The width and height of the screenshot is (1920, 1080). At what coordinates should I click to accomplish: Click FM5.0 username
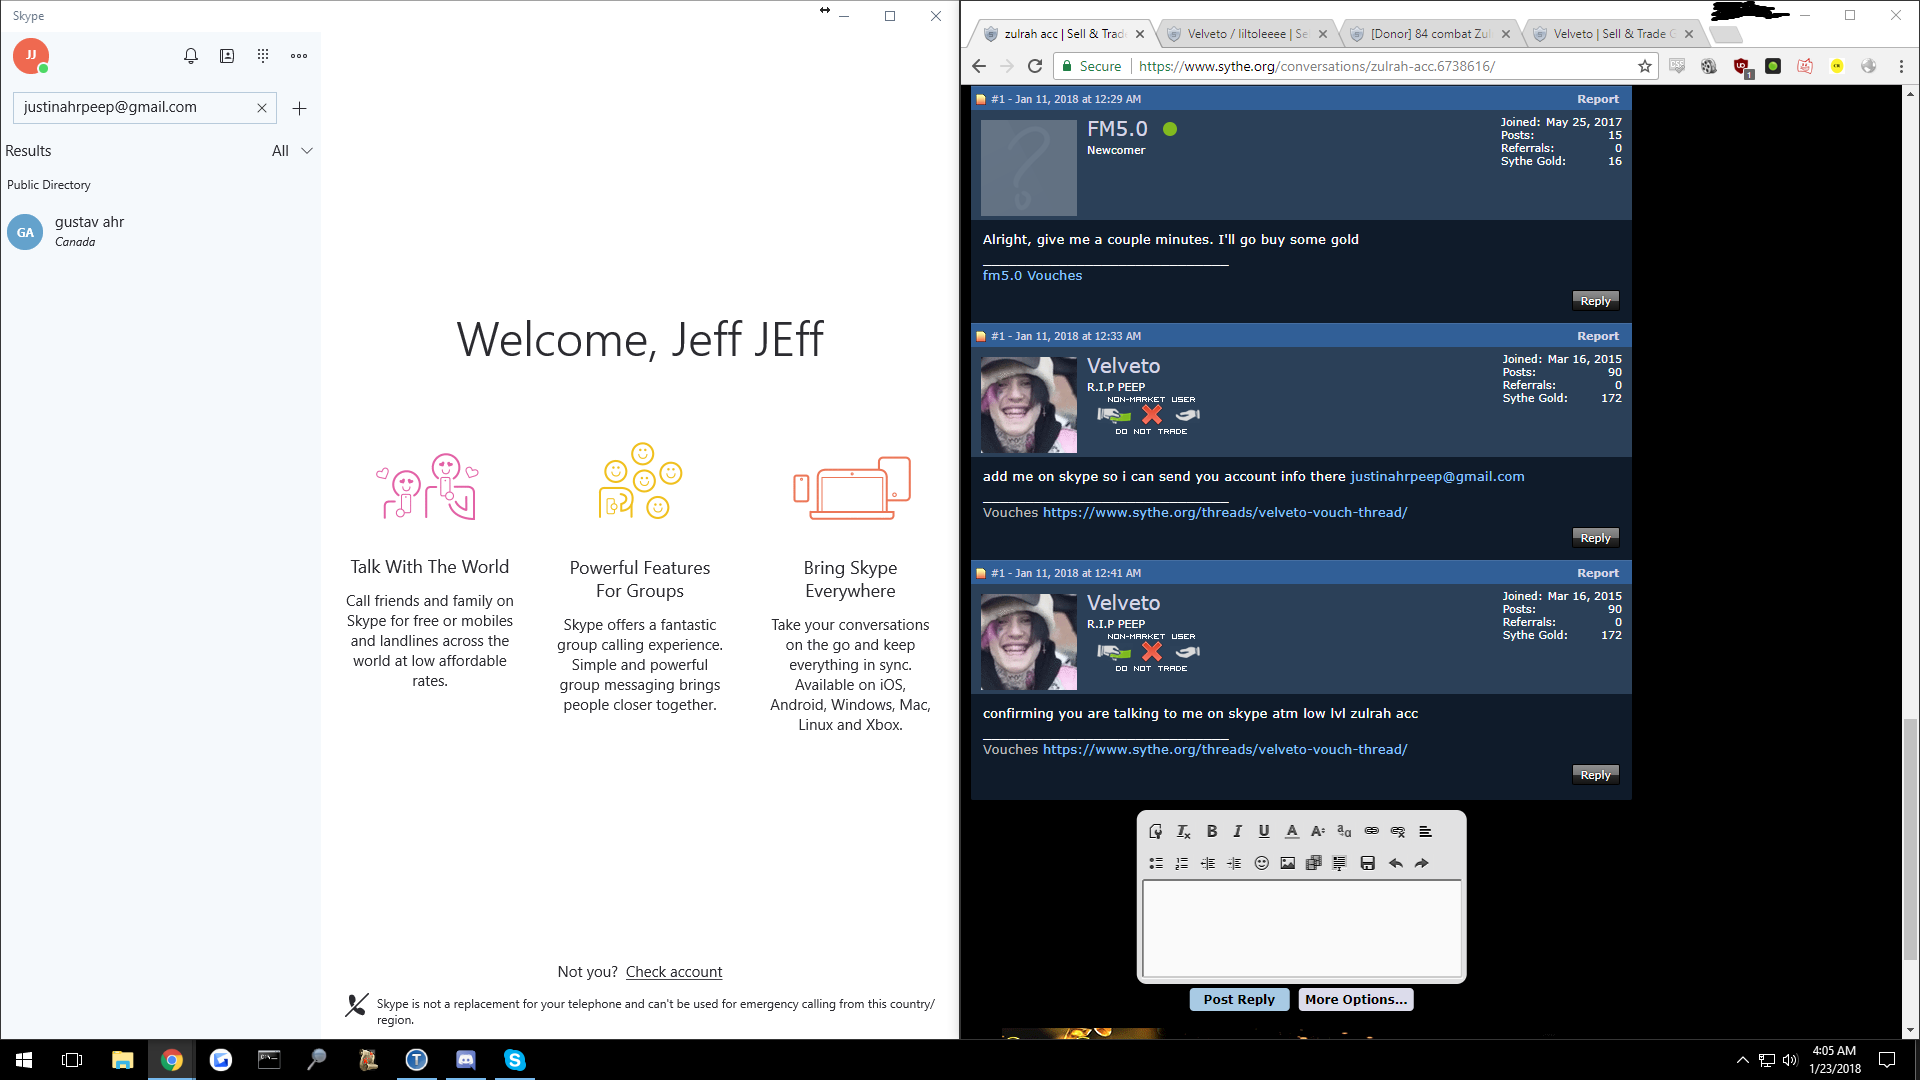[1117, 129]
